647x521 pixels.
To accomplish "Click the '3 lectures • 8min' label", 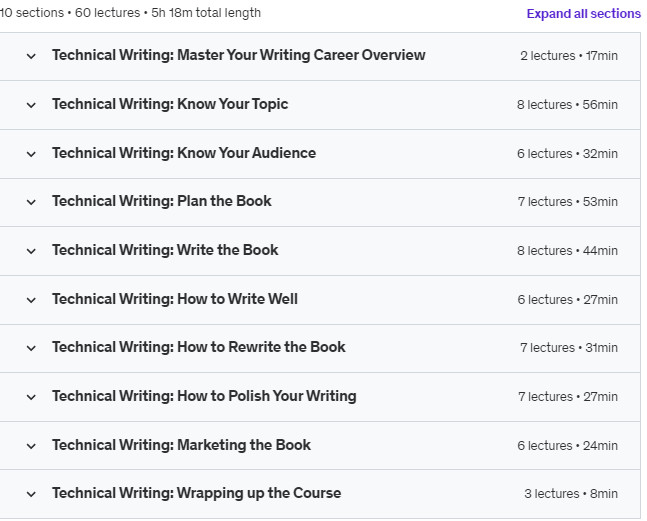I will click(x=571, y=494).
